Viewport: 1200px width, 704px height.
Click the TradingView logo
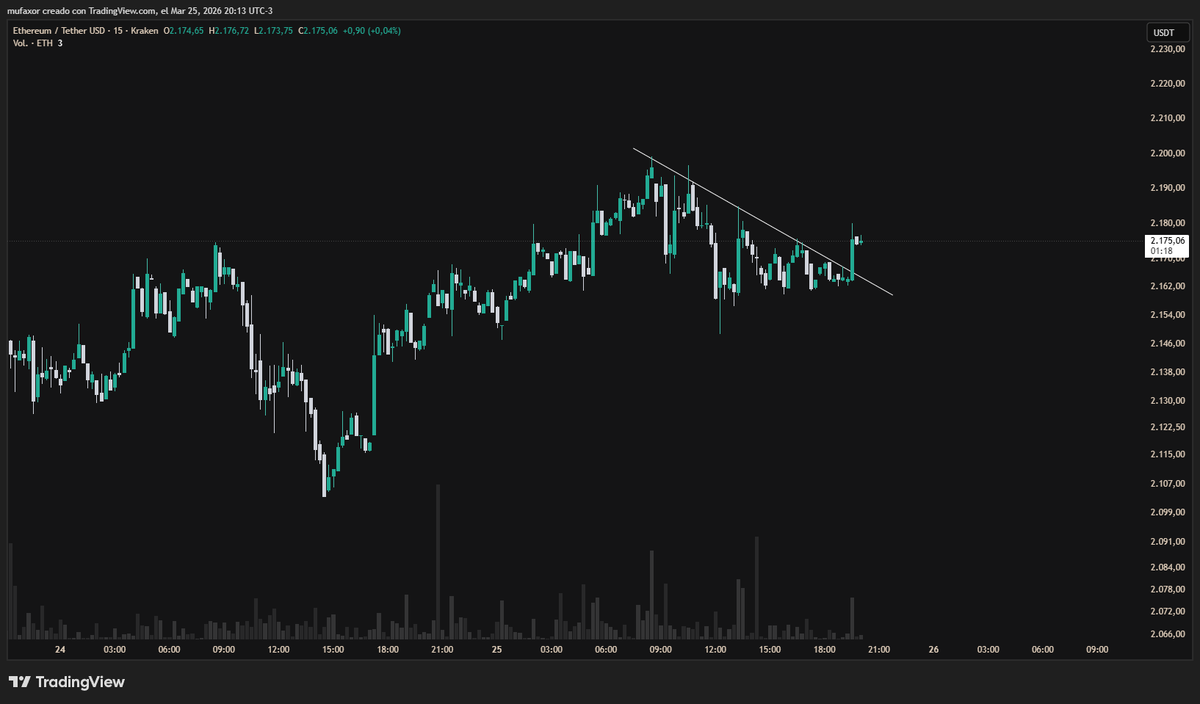click(67, 682)
